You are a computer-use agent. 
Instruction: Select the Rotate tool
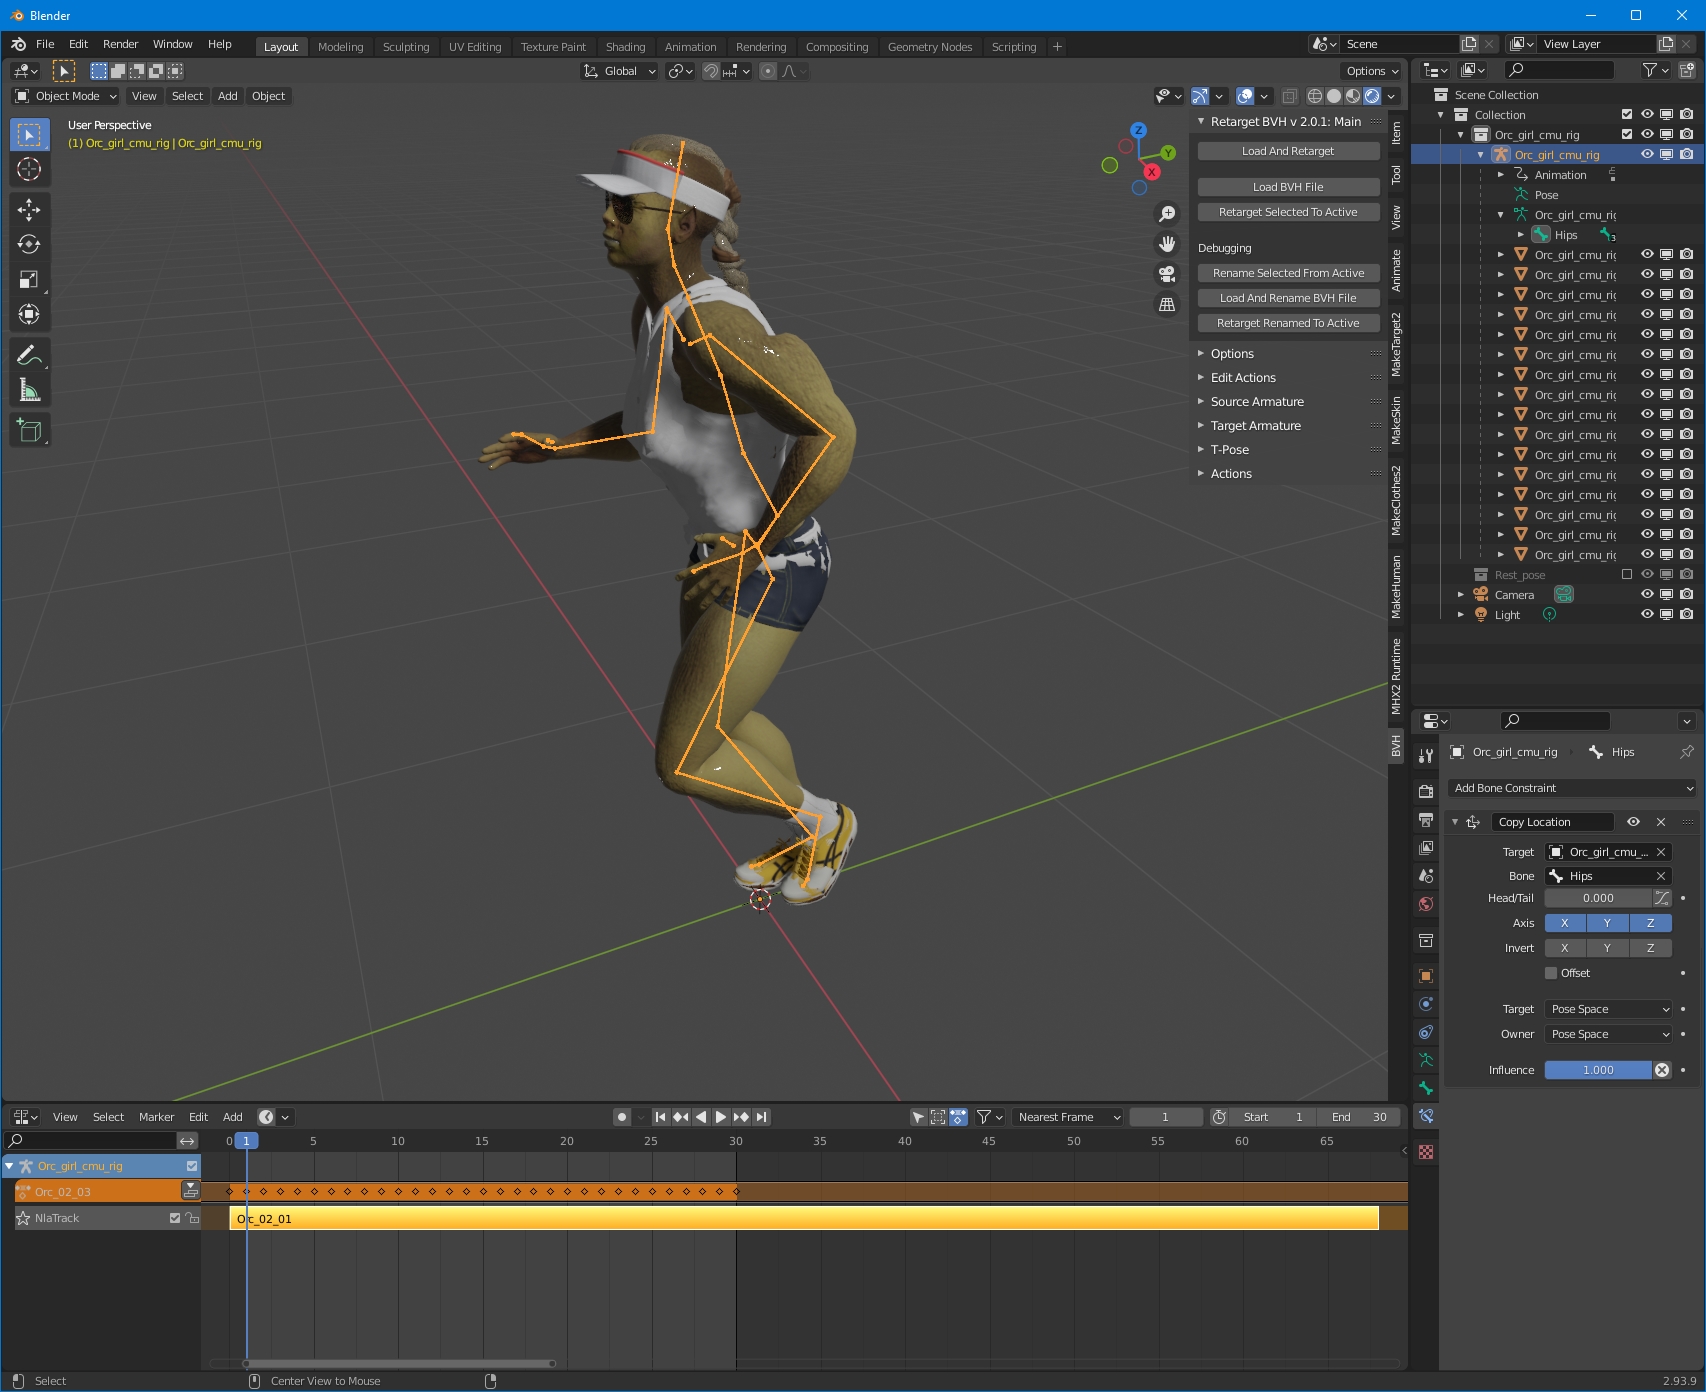(x=29, y=244)
